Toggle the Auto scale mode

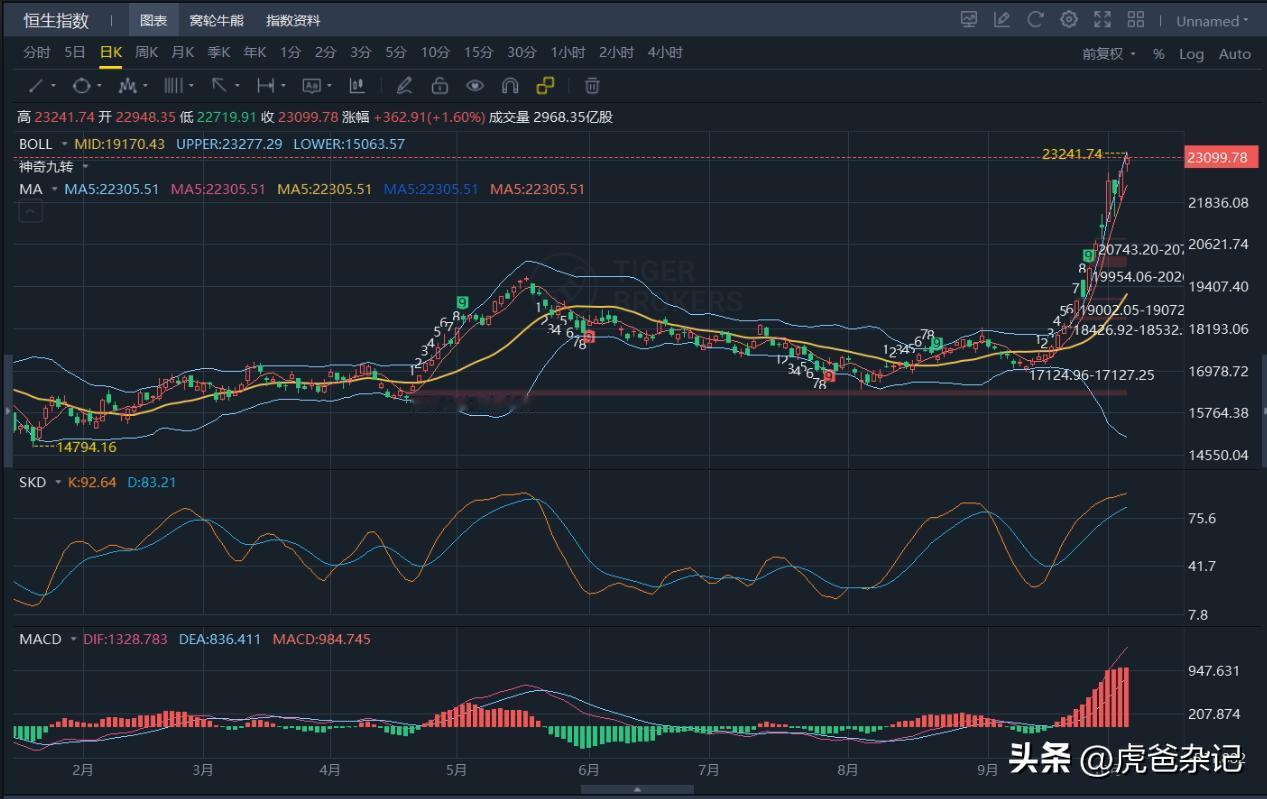pos(1235,54)
